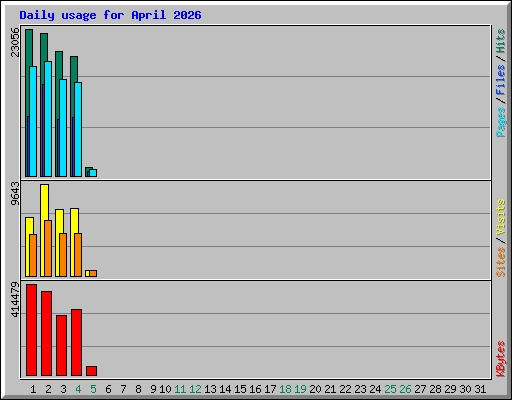Click day label 28 on the x-axis
Image resolution: width=512 pixels, height=400 pixels.
point(435,389)
